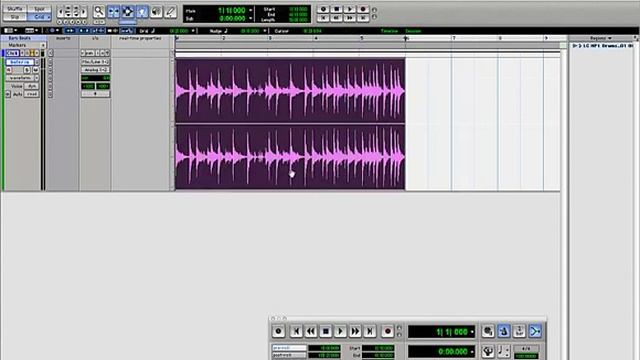Select the Trimmer tool
The height and width of the screenshot is (360, 640).
(x=113, y=12)
